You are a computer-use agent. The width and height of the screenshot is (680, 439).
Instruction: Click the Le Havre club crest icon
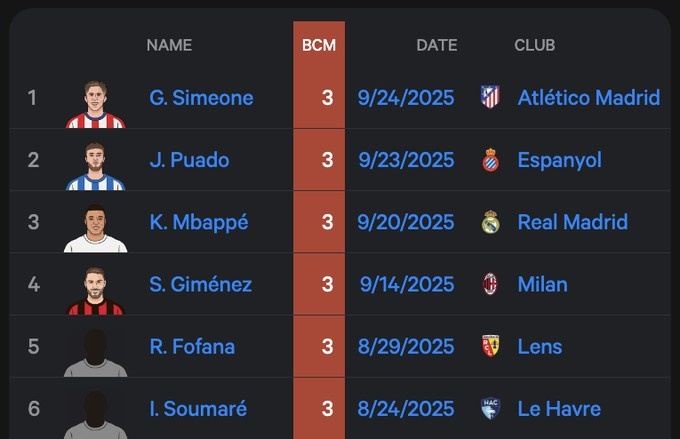[490, 408]
